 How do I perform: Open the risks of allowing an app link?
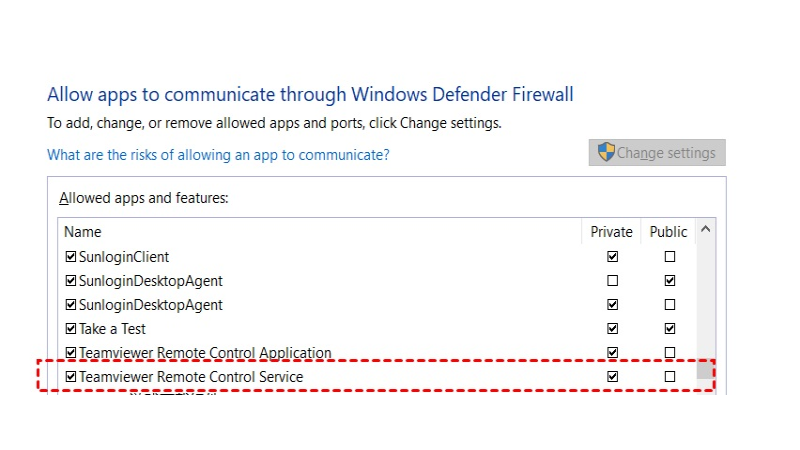coord(218,155)
